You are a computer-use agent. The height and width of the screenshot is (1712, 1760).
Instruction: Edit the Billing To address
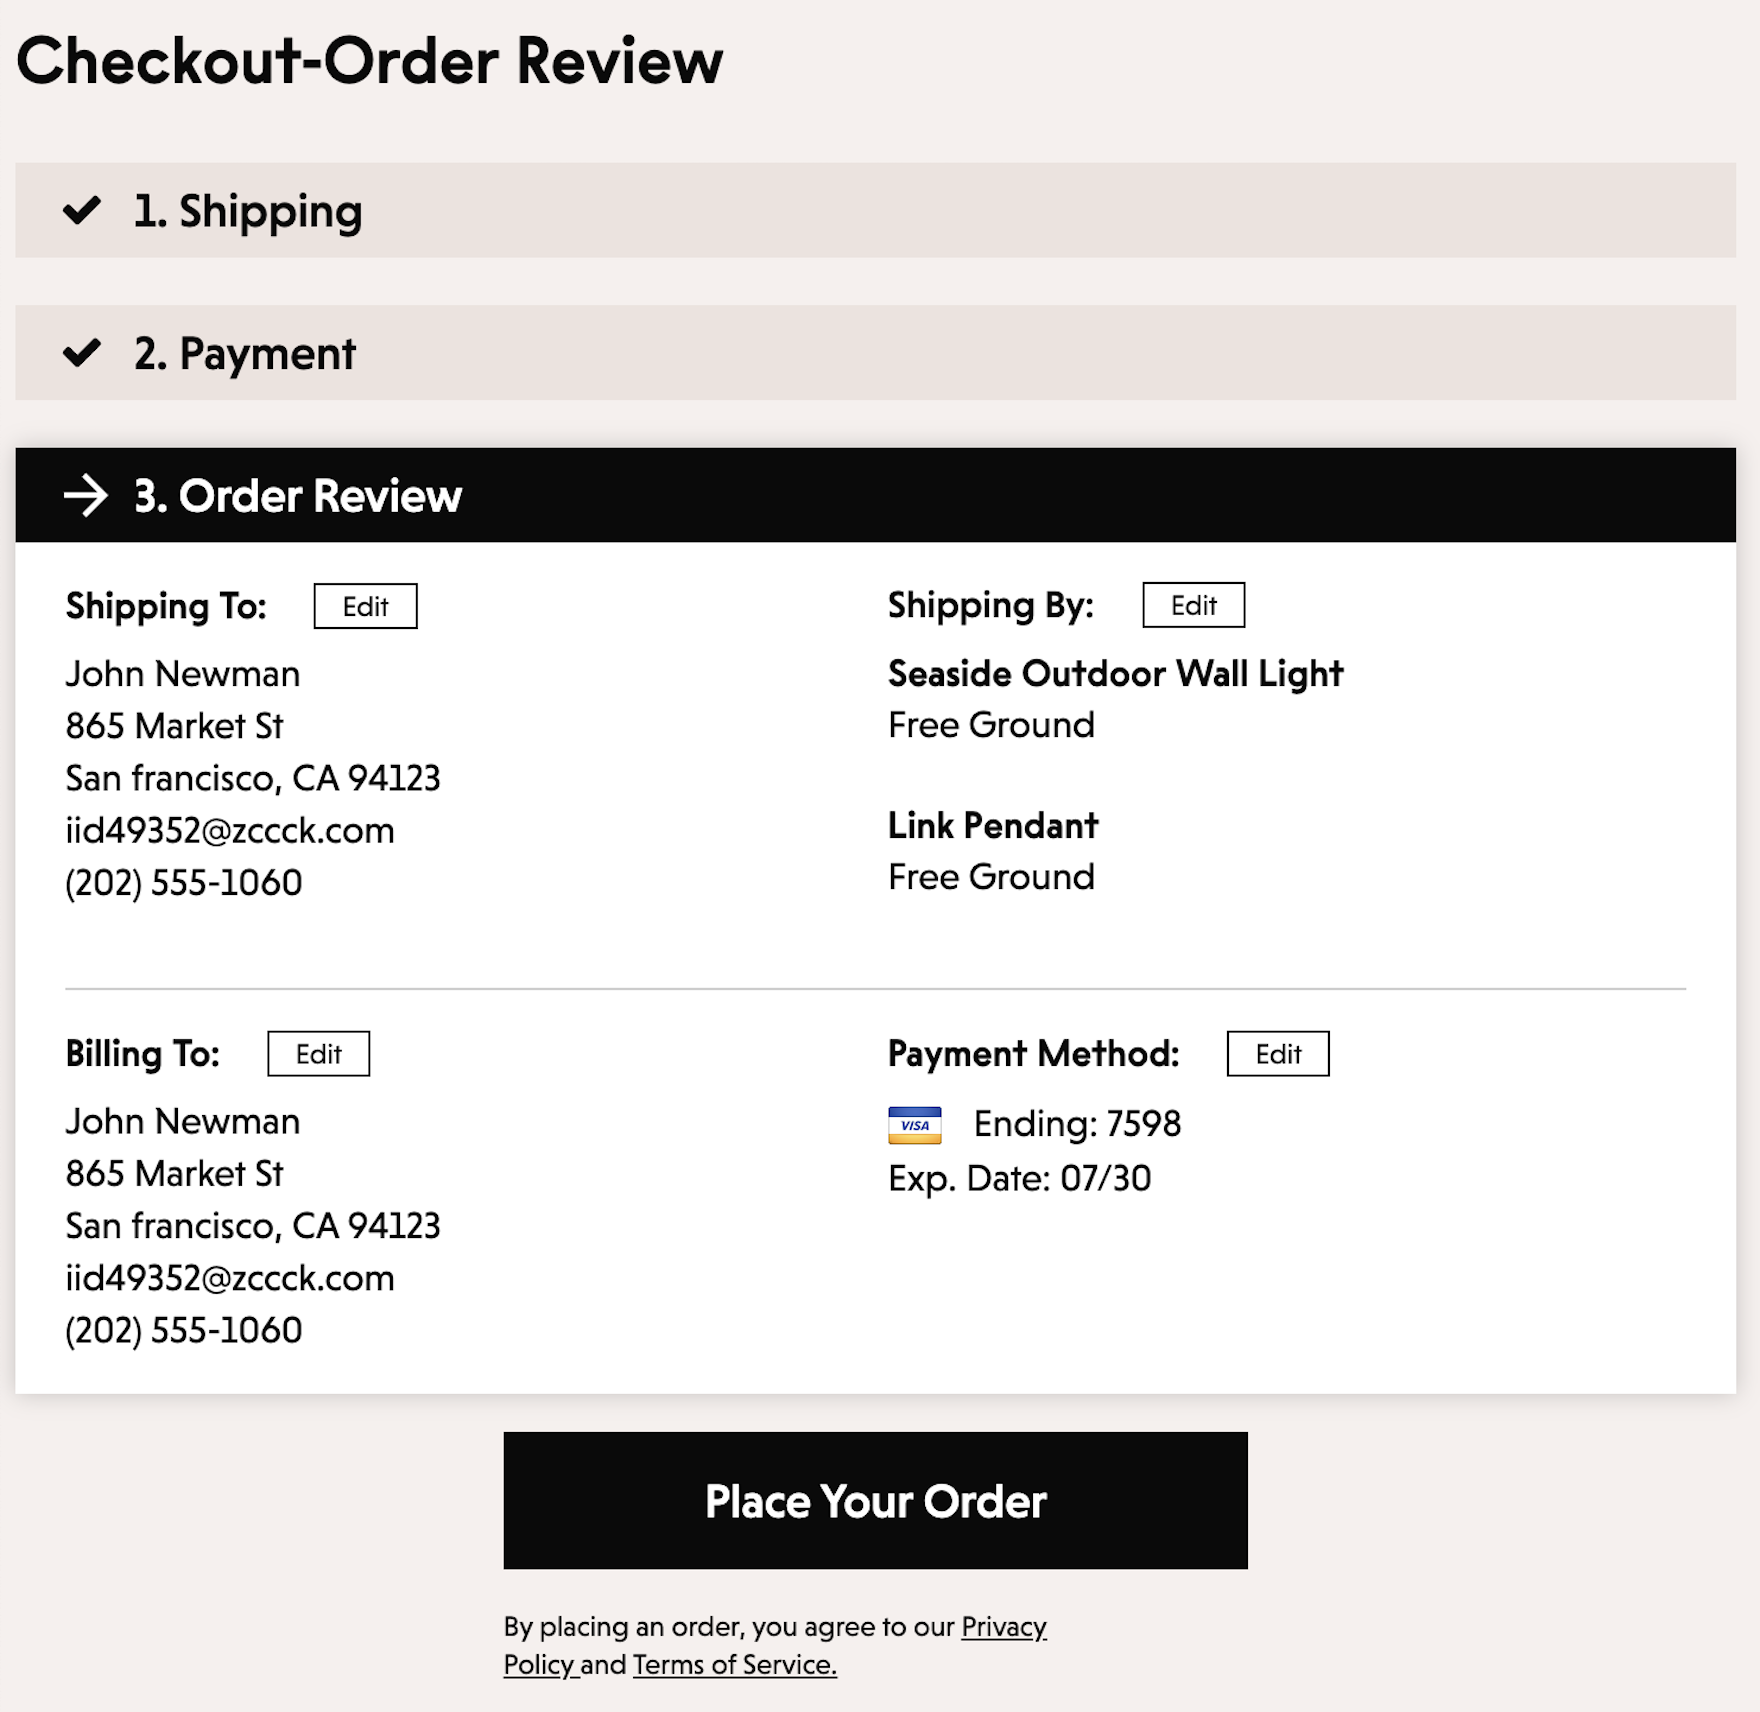coord(318,1054)
